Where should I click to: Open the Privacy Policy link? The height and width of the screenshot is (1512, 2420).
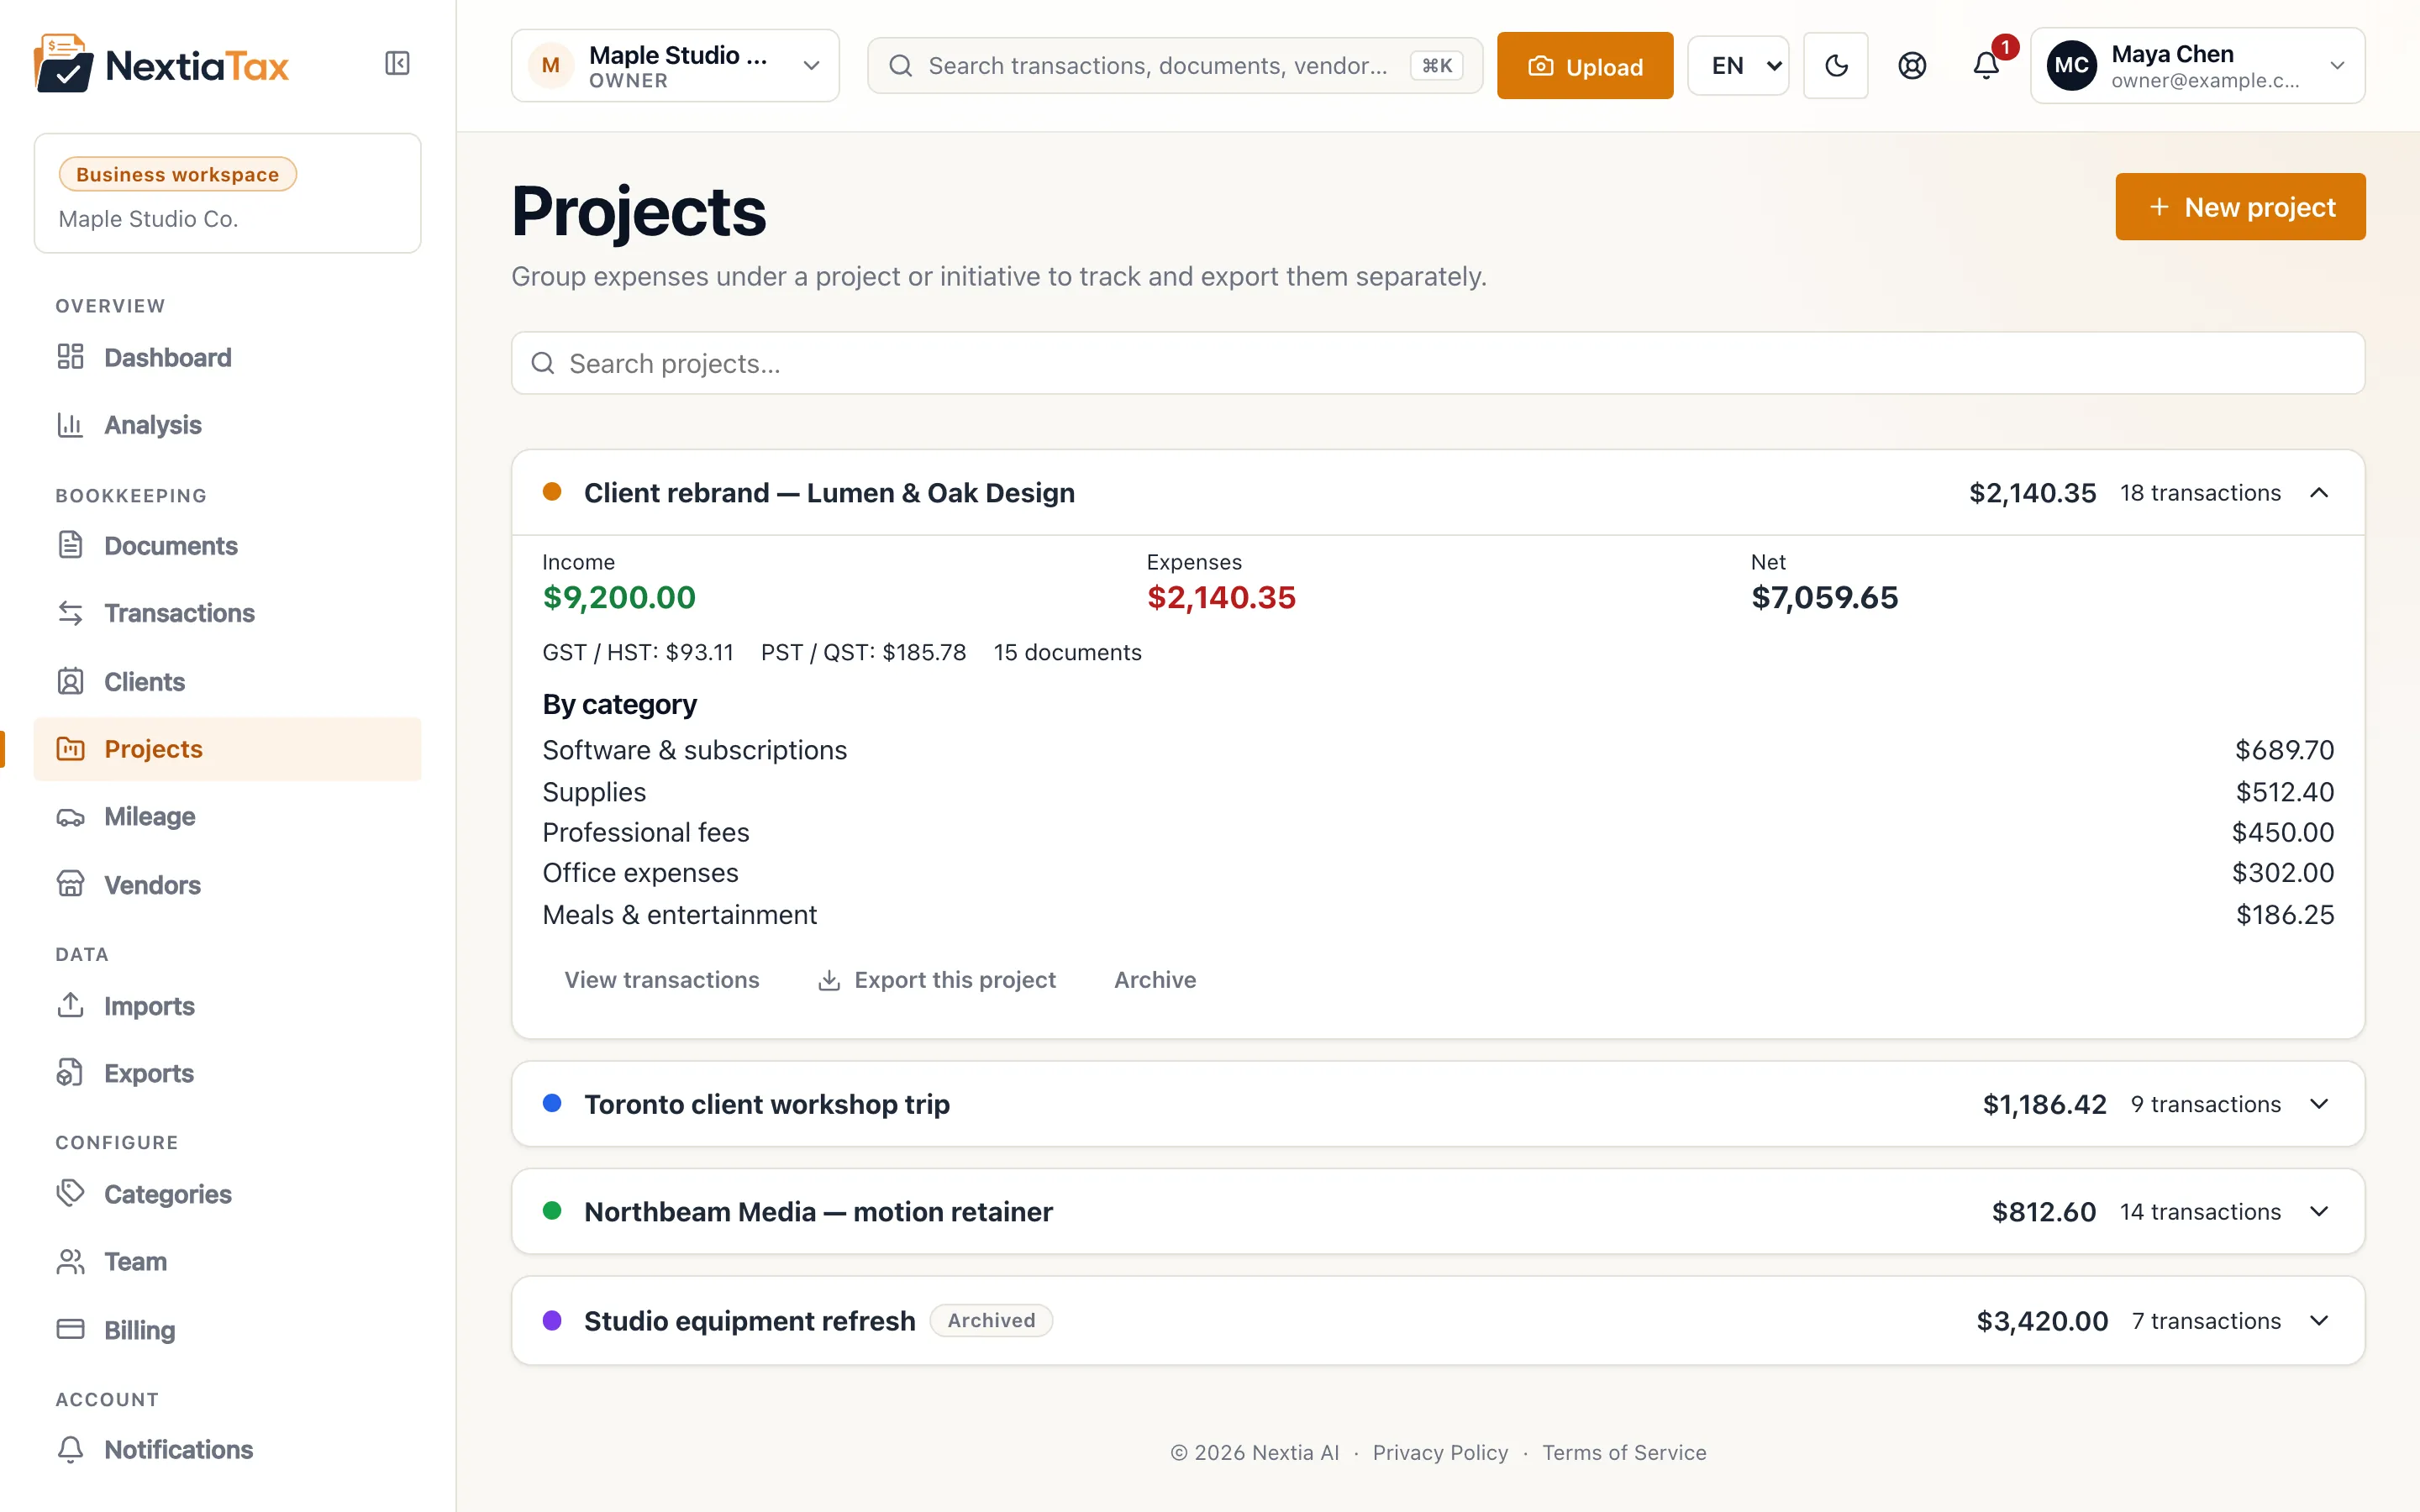[1440, 1452]
